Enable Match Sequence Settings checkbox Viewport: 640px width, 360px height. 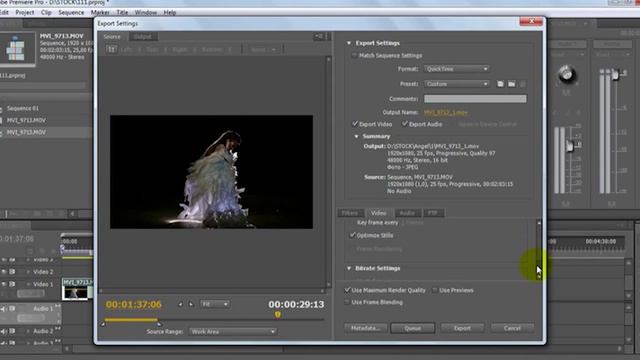click(354, 56)
